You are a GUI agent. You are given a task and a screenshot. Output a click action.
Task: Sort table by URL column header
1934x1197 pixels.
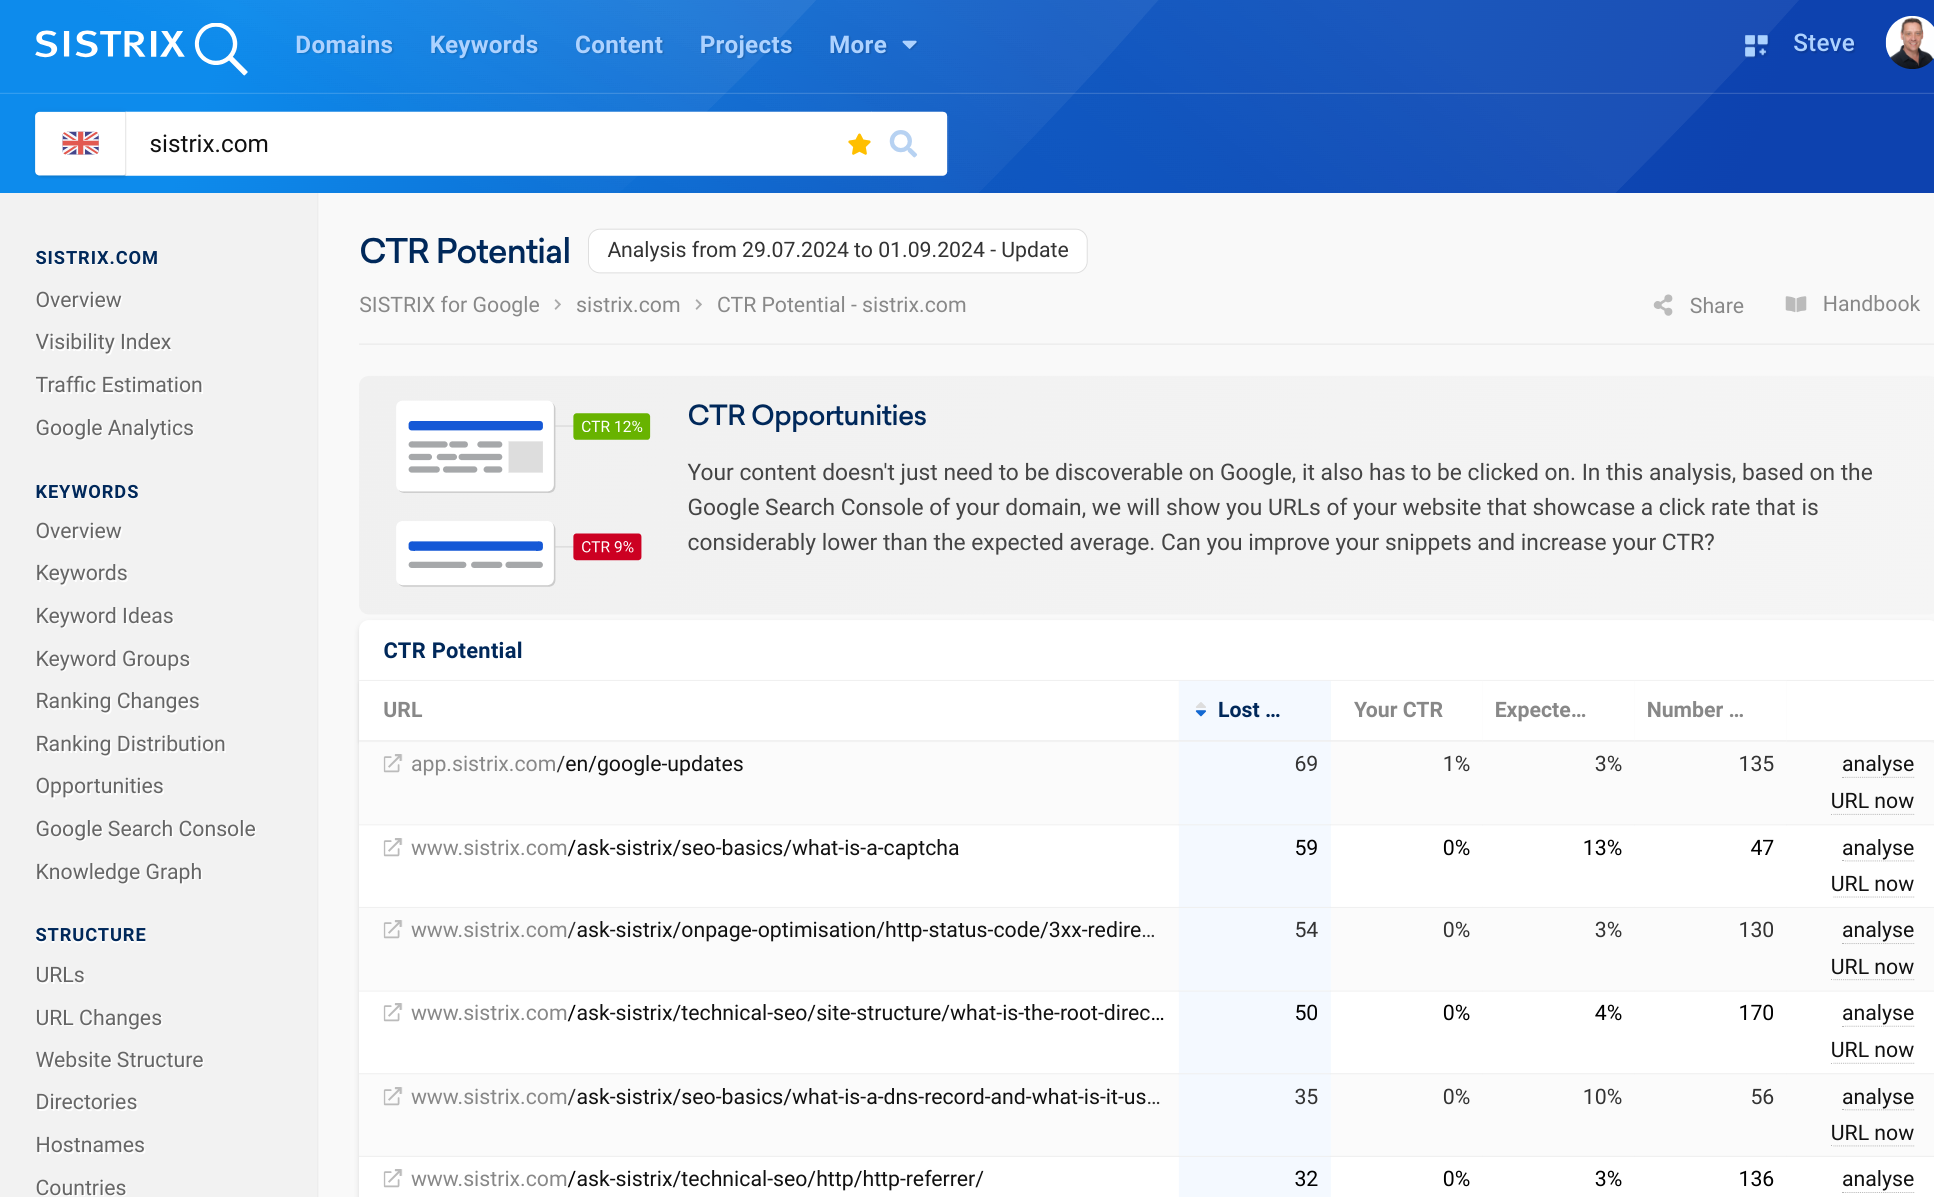pos(403,710)
